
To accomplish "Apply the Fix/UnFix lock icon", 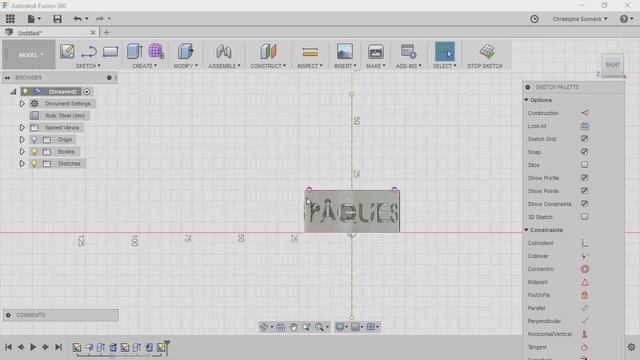I will 584,295.
